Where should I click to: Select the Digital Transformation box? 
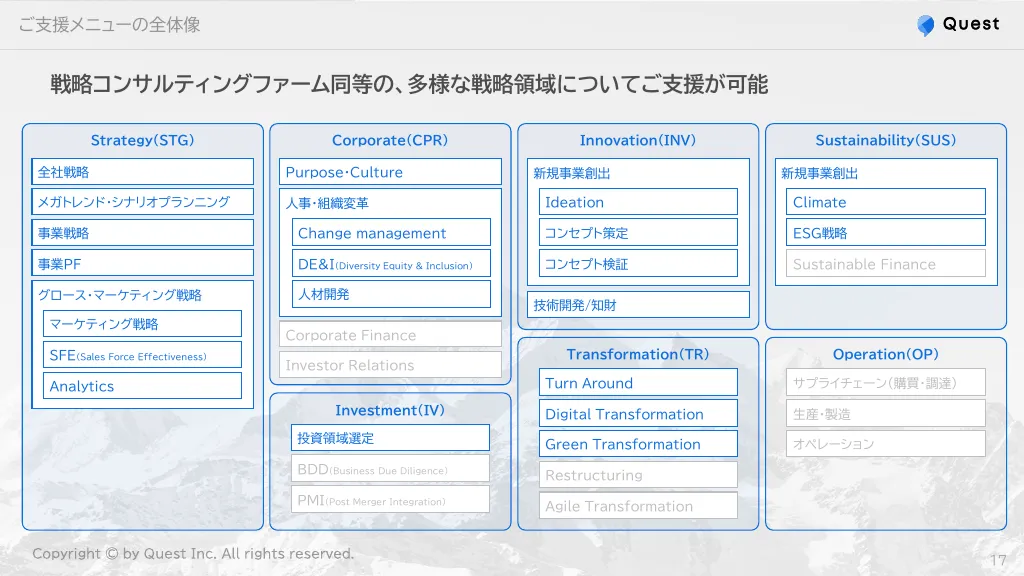(x=638, y=413)
